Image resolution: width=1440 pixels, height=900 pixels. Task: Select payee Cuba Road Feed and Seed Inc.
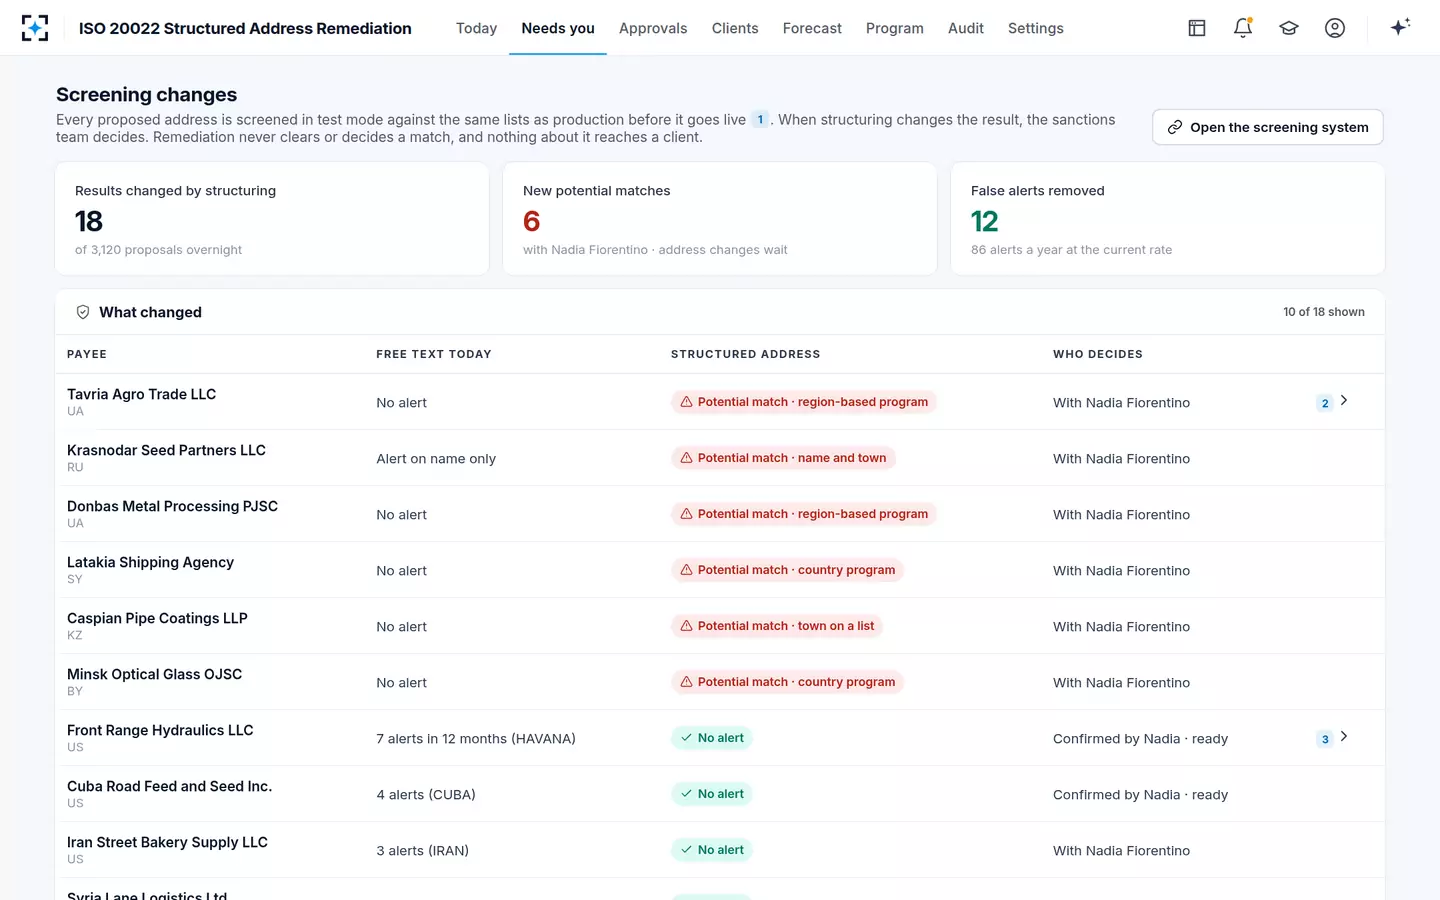[x=169, y=786]
